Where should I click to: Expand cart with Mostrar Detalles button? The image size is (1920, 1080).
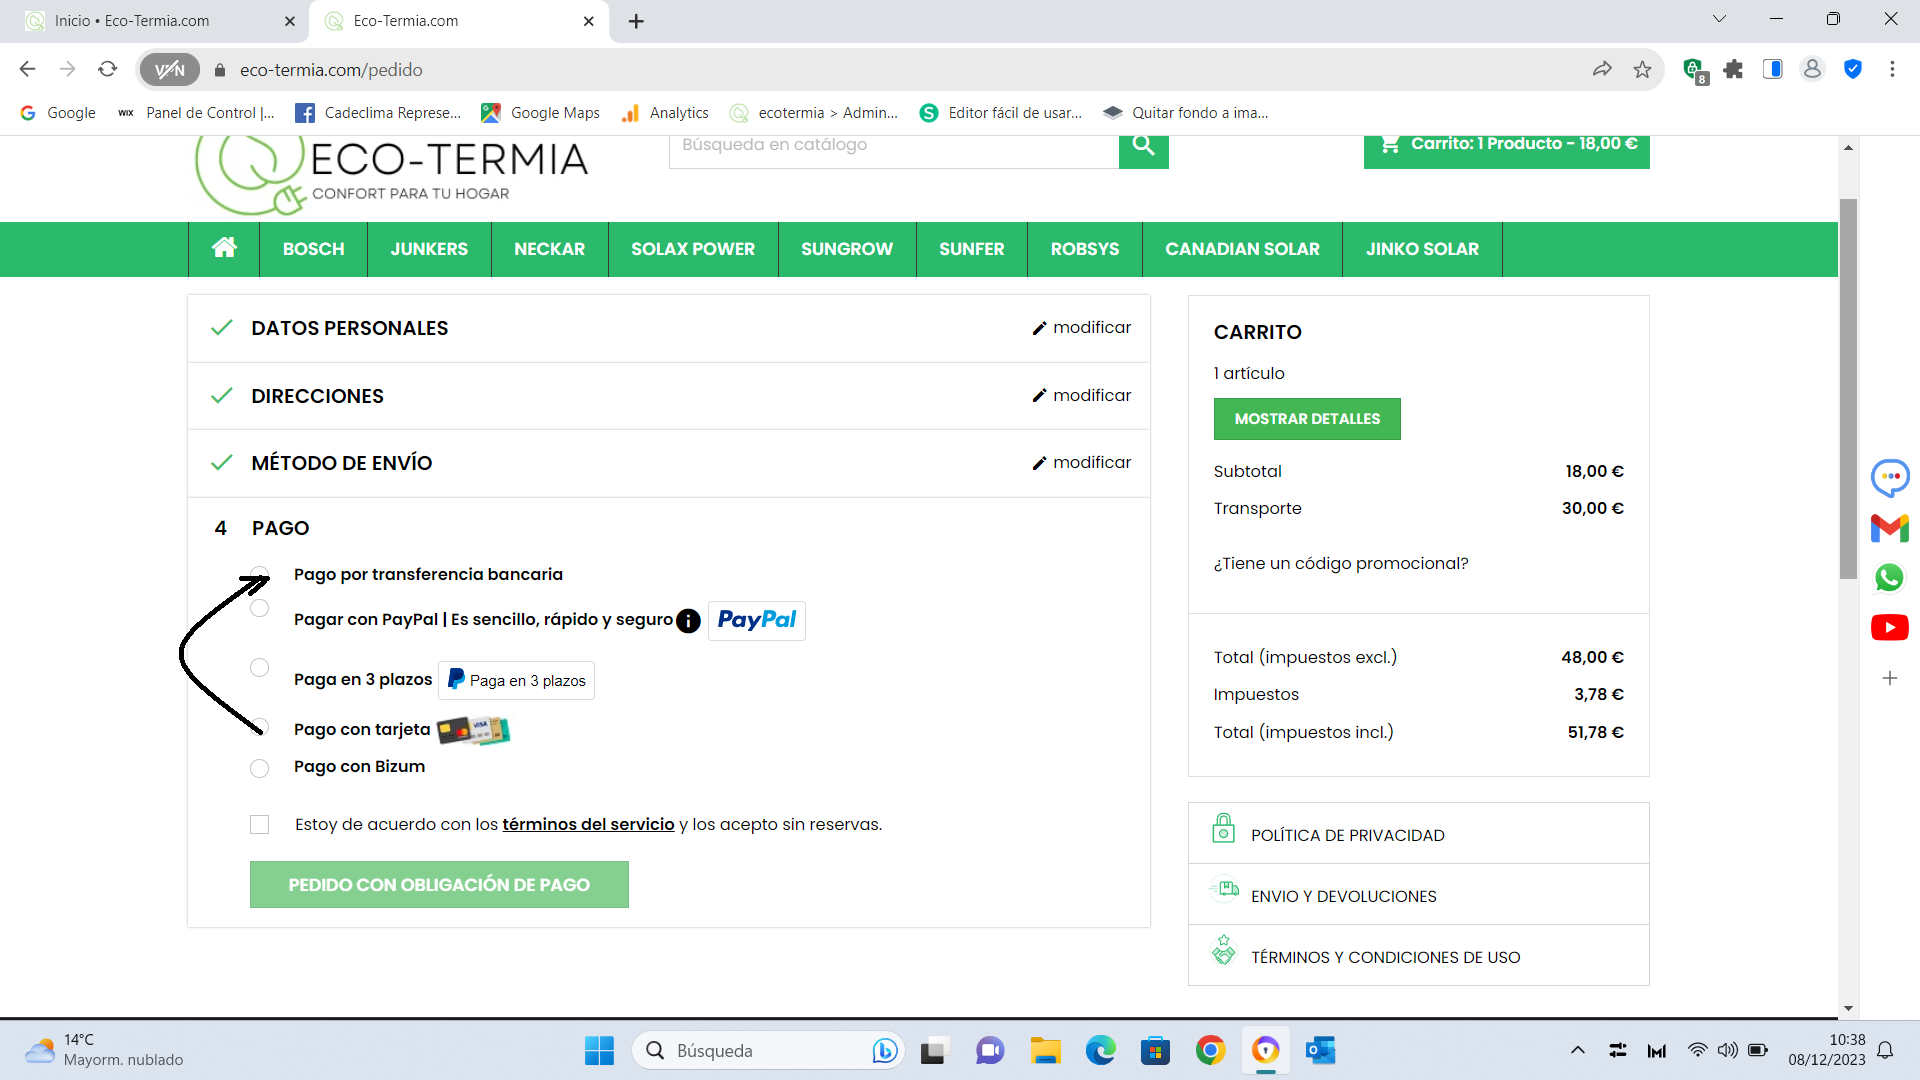coord(1306,419)
